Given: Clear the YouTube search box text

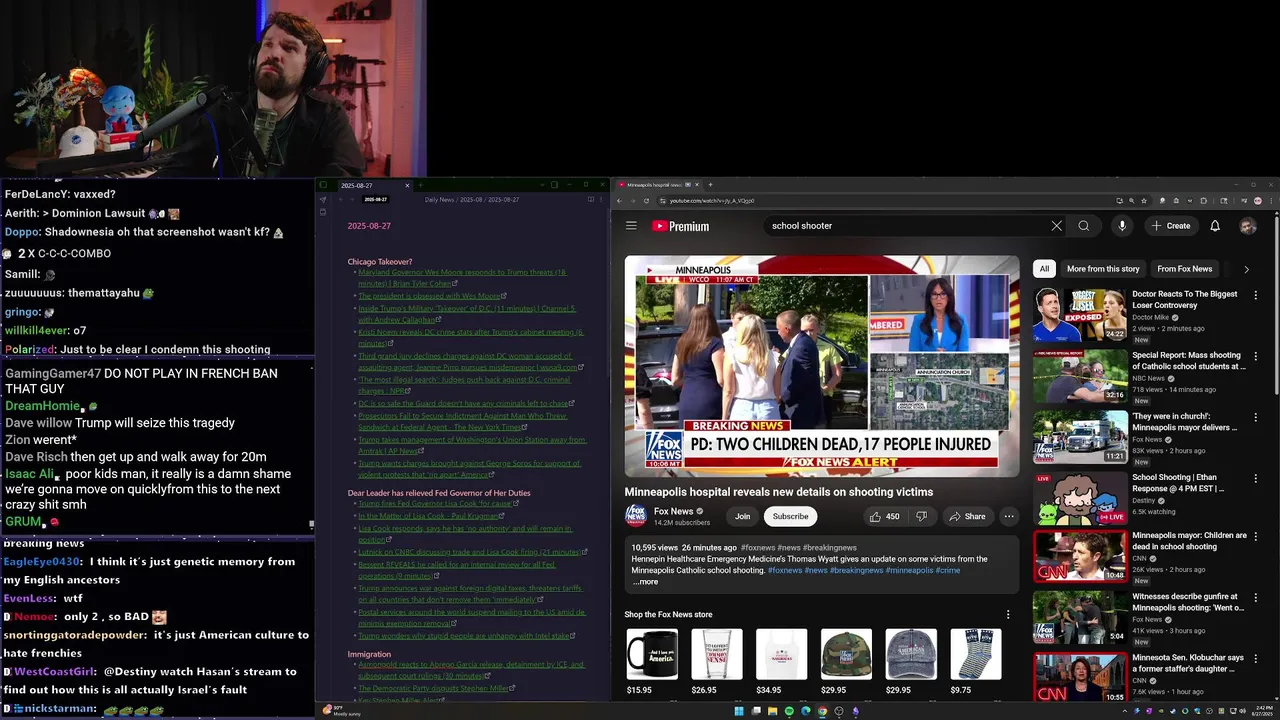Looking at the screenshot, I should pos(1056,226).
